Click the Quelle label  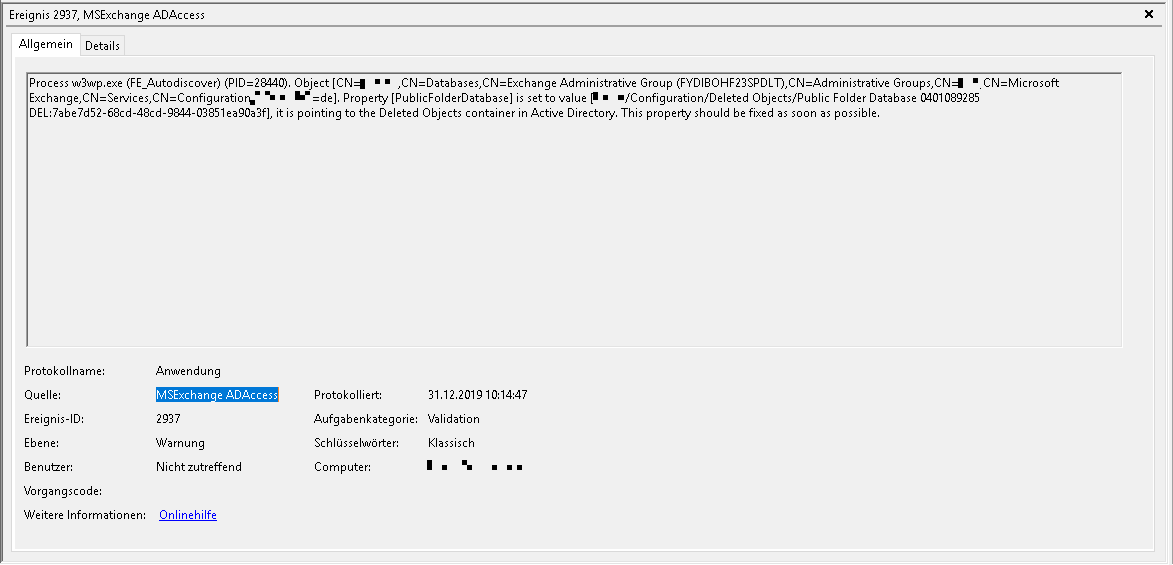[42, 394]
